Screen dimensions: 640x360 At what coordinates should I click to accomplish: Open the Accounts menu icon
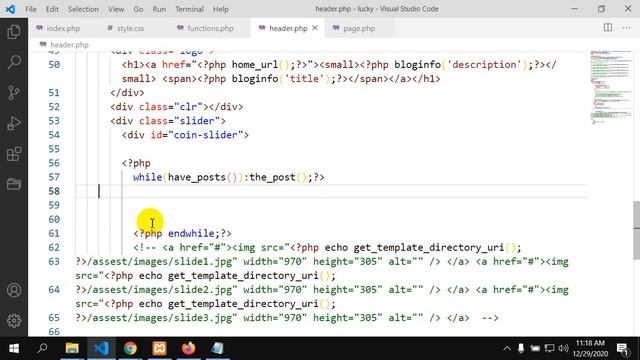(x=14, y=290)
